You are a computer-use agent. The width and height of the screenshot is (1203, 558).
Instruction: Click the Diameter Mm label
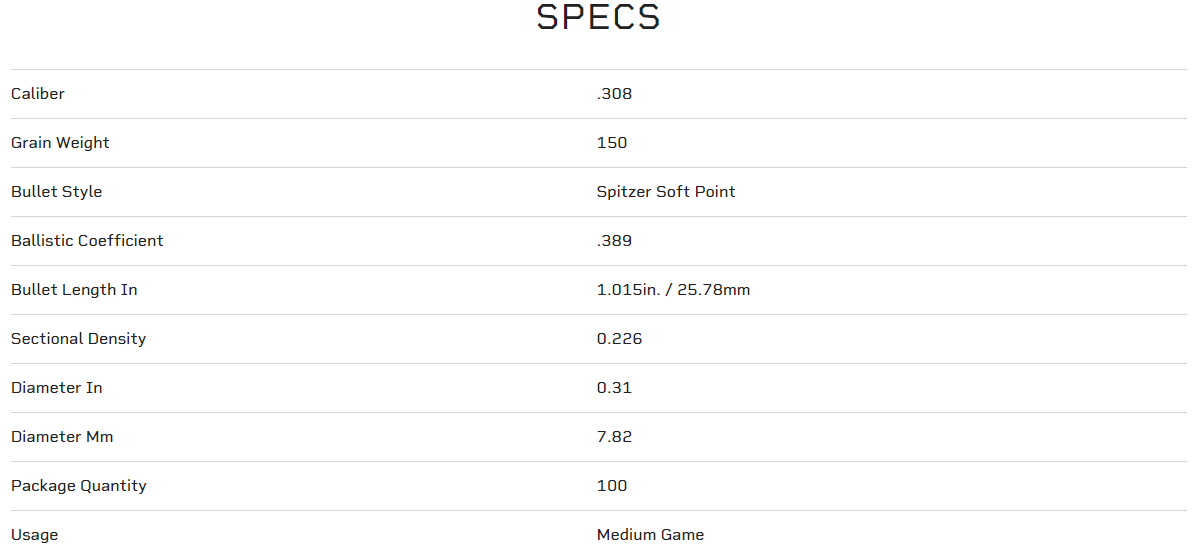pos(62,437)
